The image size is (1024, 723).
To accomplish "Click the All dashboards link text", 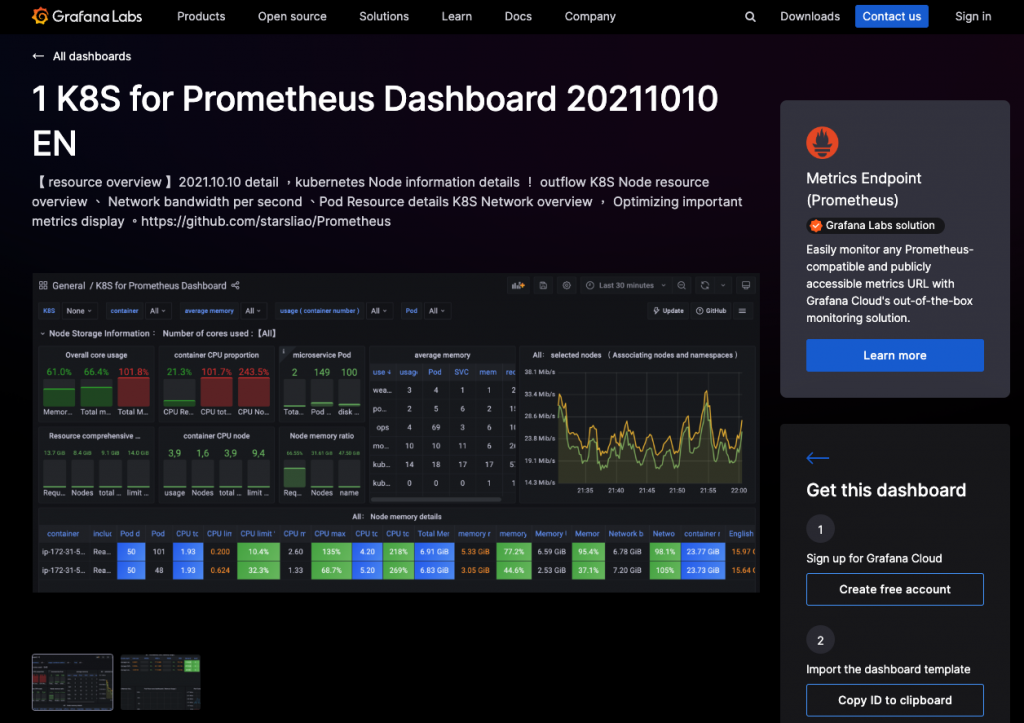I will point(91,56).
